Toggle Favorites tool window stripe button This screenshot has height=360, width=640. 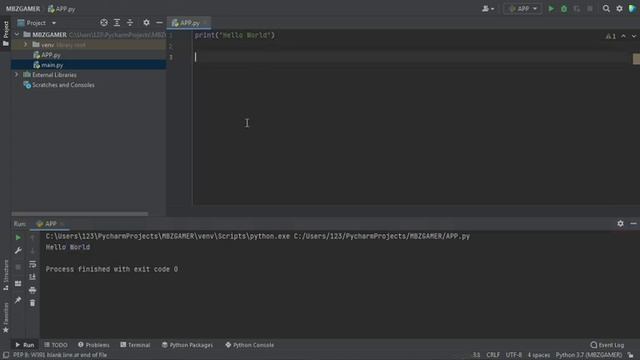click(x=6, y=318)
